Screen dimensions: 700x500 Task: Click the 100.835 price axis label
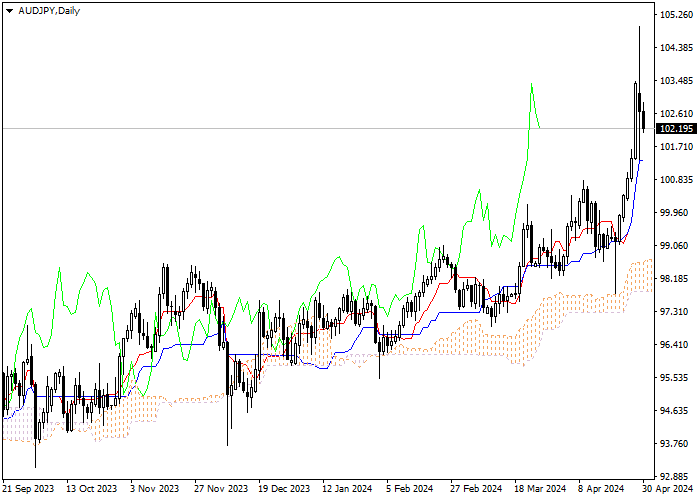click(676, 179)
